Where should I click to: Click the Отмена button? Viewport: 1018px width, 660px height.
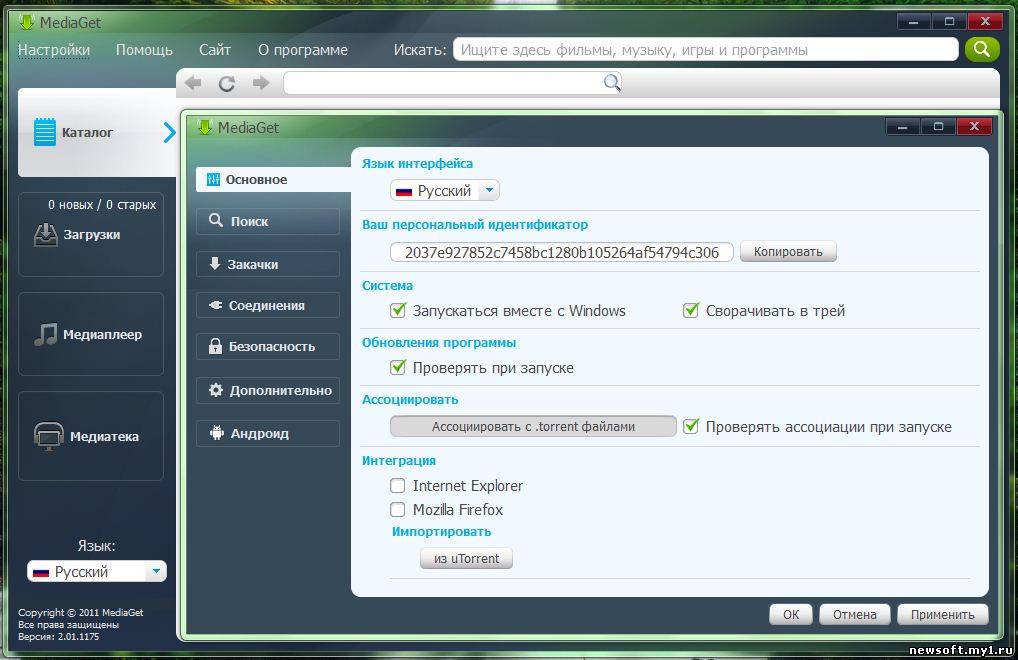click(x=854, y=615)
